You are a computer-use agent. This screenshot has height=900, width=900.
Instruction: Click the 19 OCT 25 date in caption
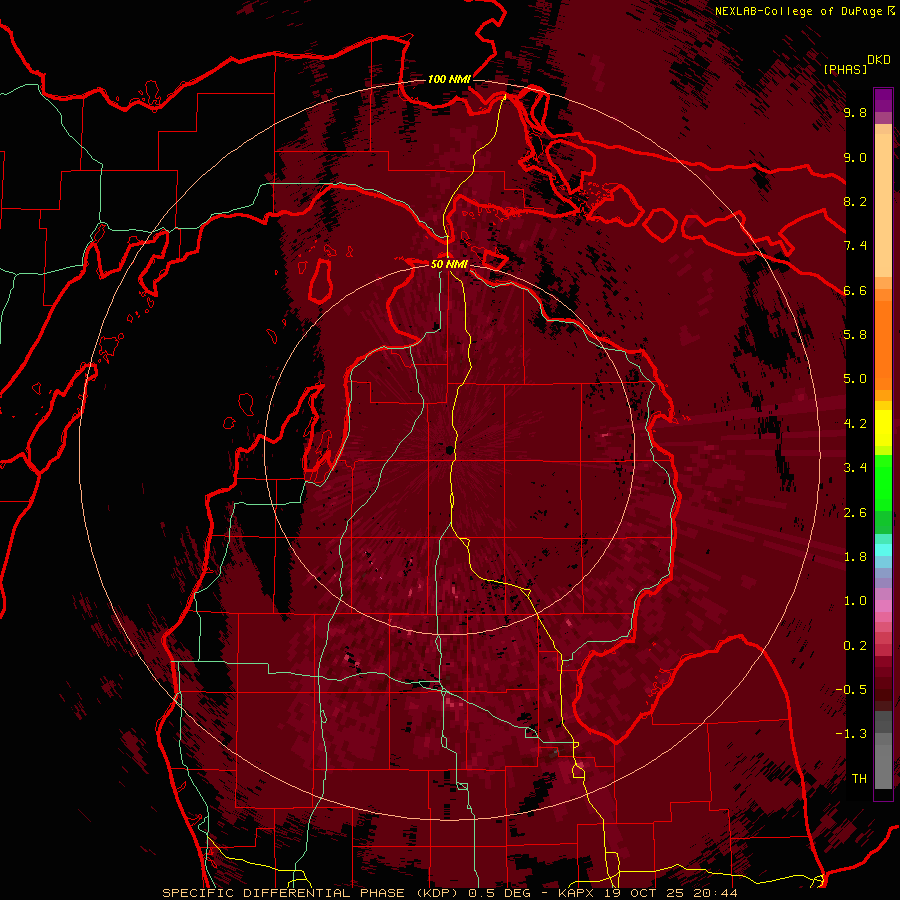click(646, 893)
